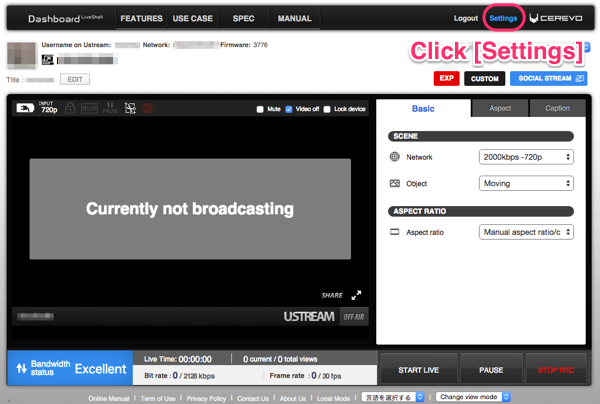600x404 pixels.
Task: Open the MANUAL menu item
Action: point(295,18)
